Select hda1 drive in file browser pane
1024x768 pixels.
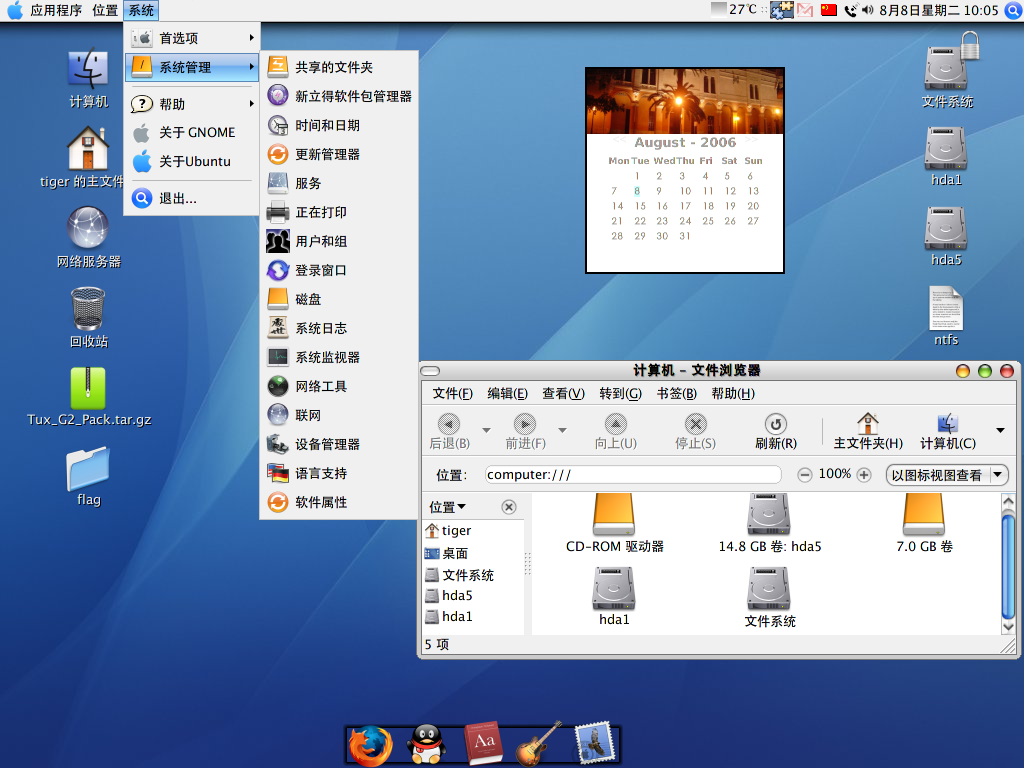tap(614, 597)
